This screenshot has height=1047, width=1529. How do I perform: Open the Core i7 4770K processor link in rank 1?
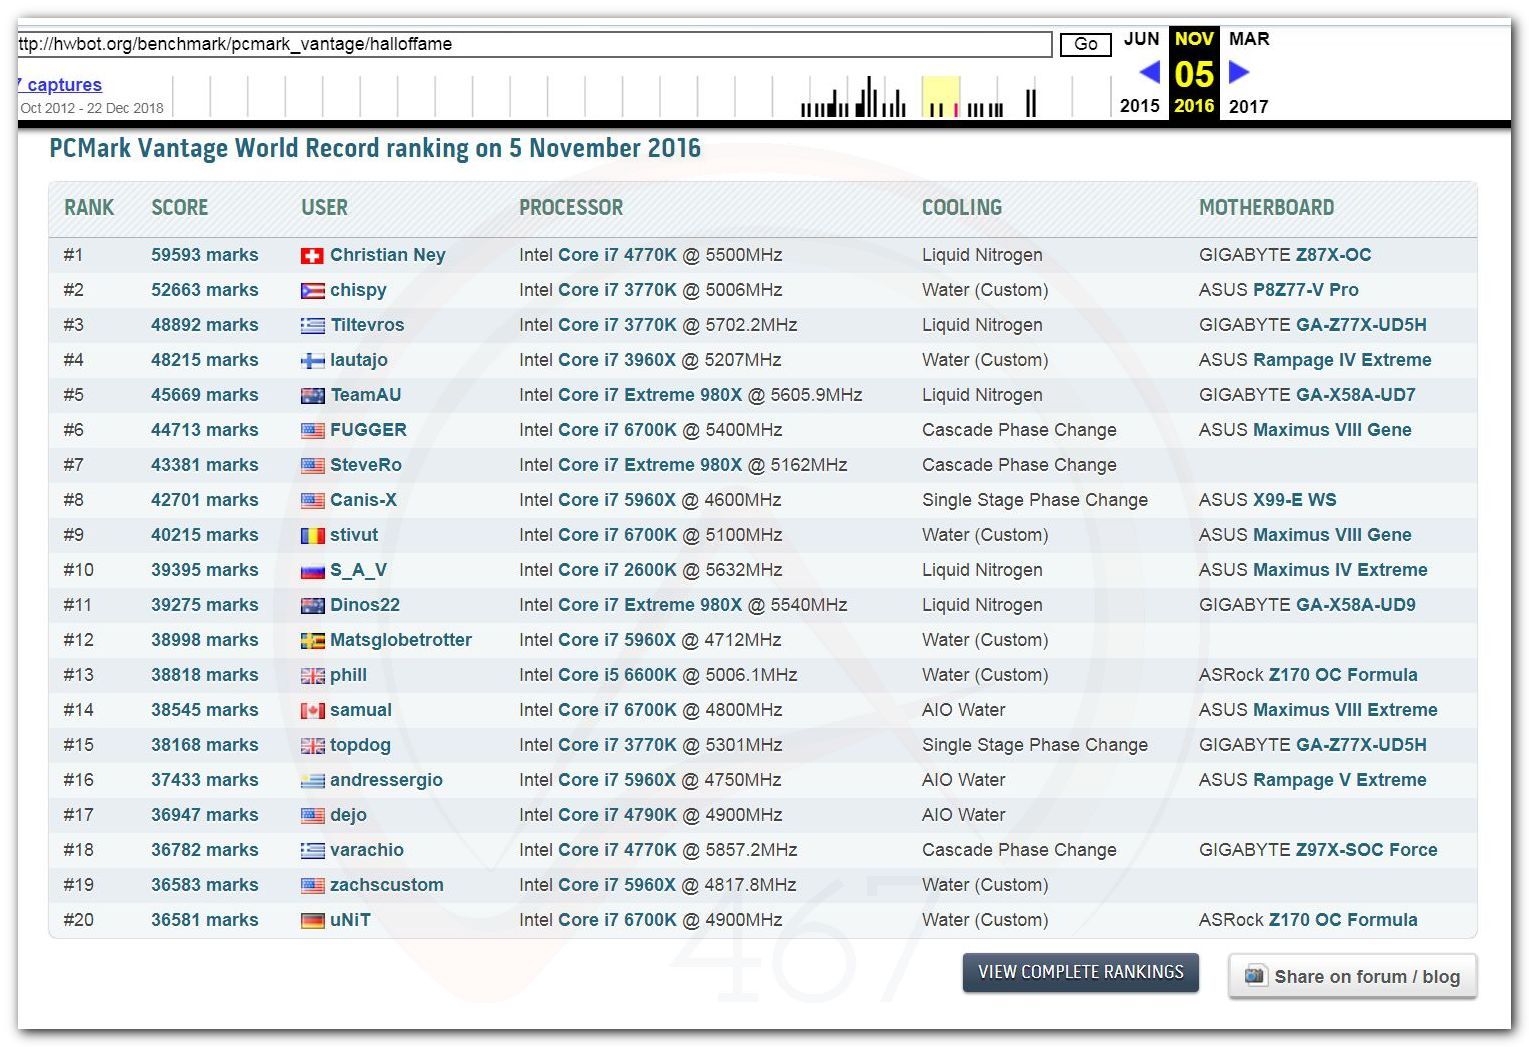coord(617,255)
